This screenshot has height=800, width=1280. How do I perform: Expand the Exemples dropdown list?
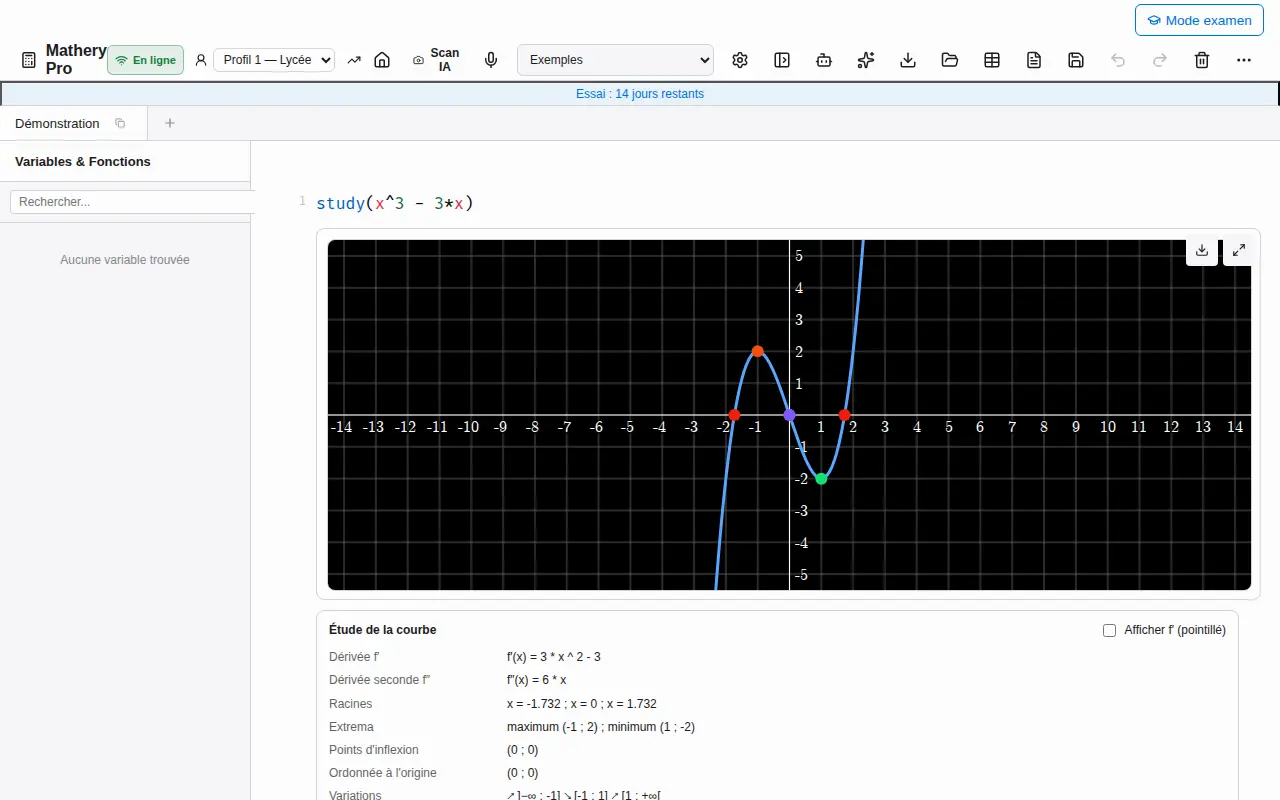[615, 60]
